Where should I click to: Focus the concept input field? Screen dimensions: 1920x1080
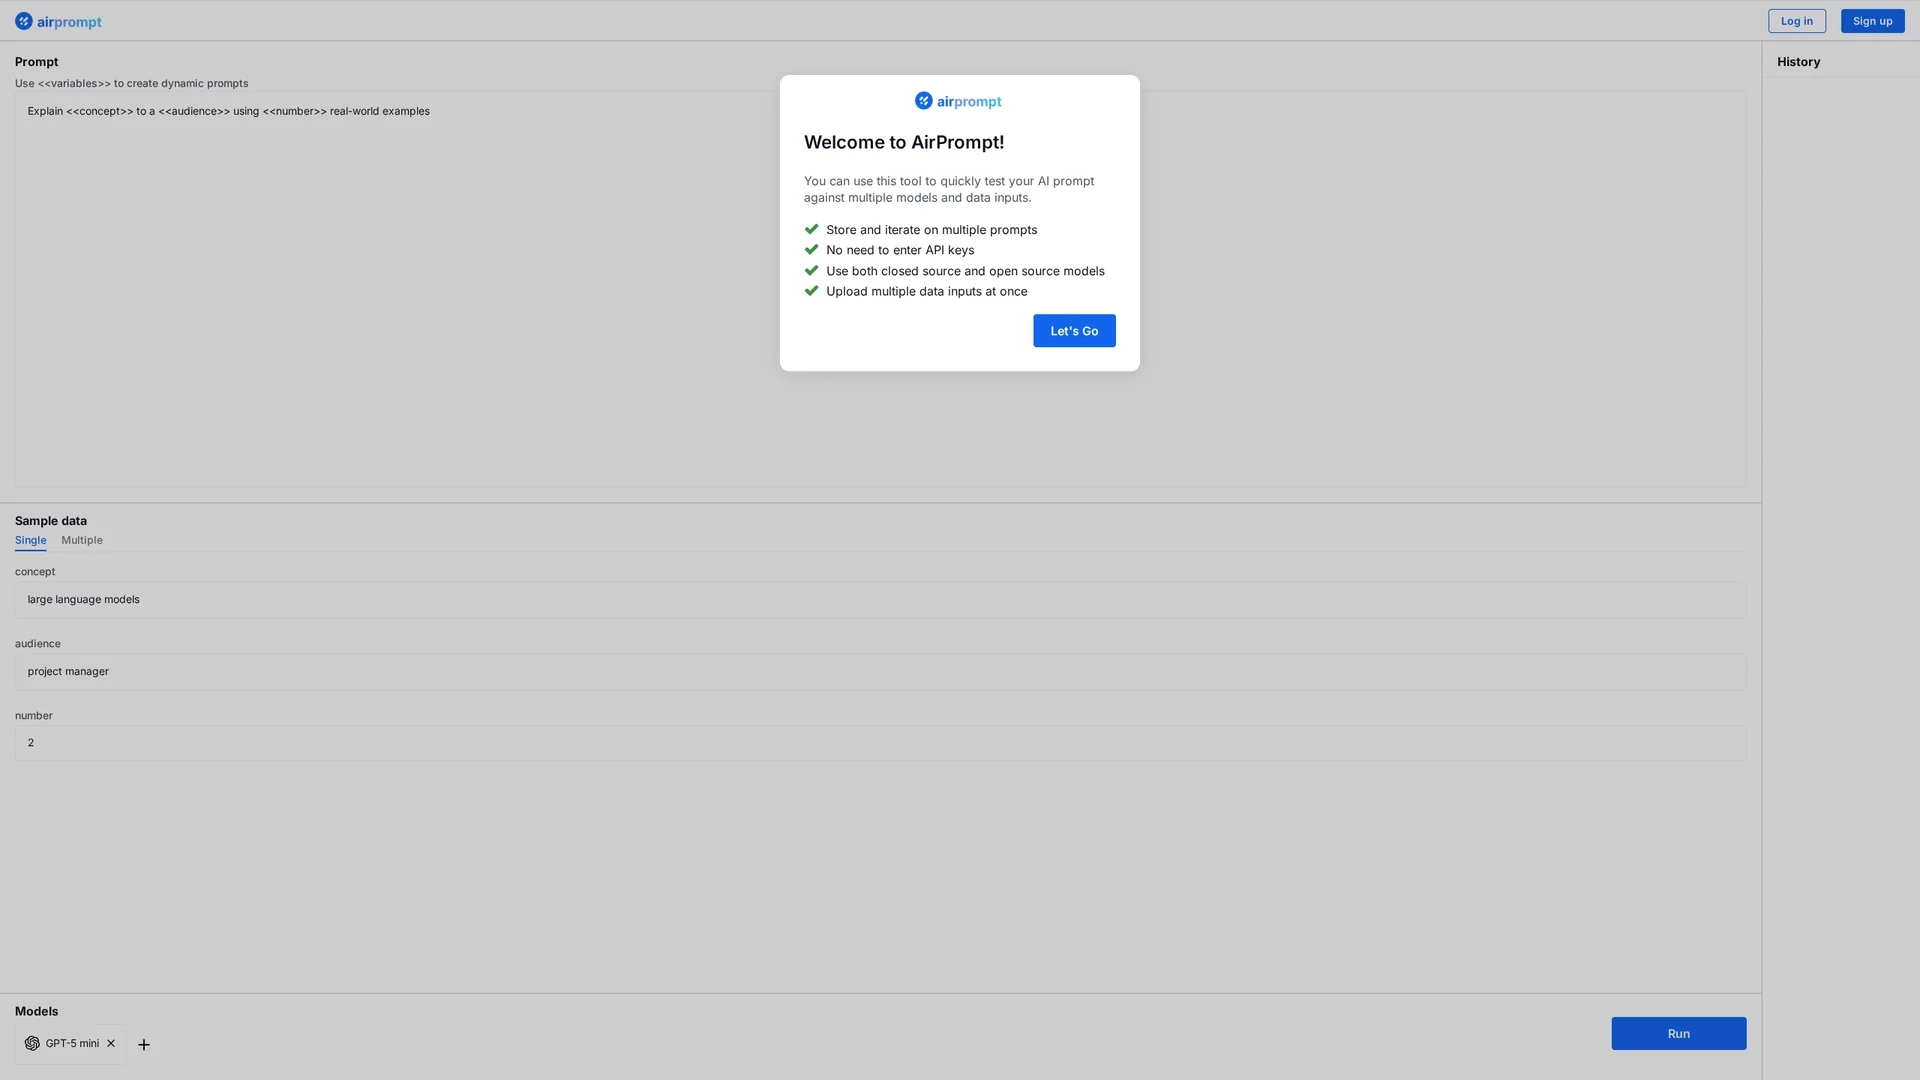[x=880, y=600]
